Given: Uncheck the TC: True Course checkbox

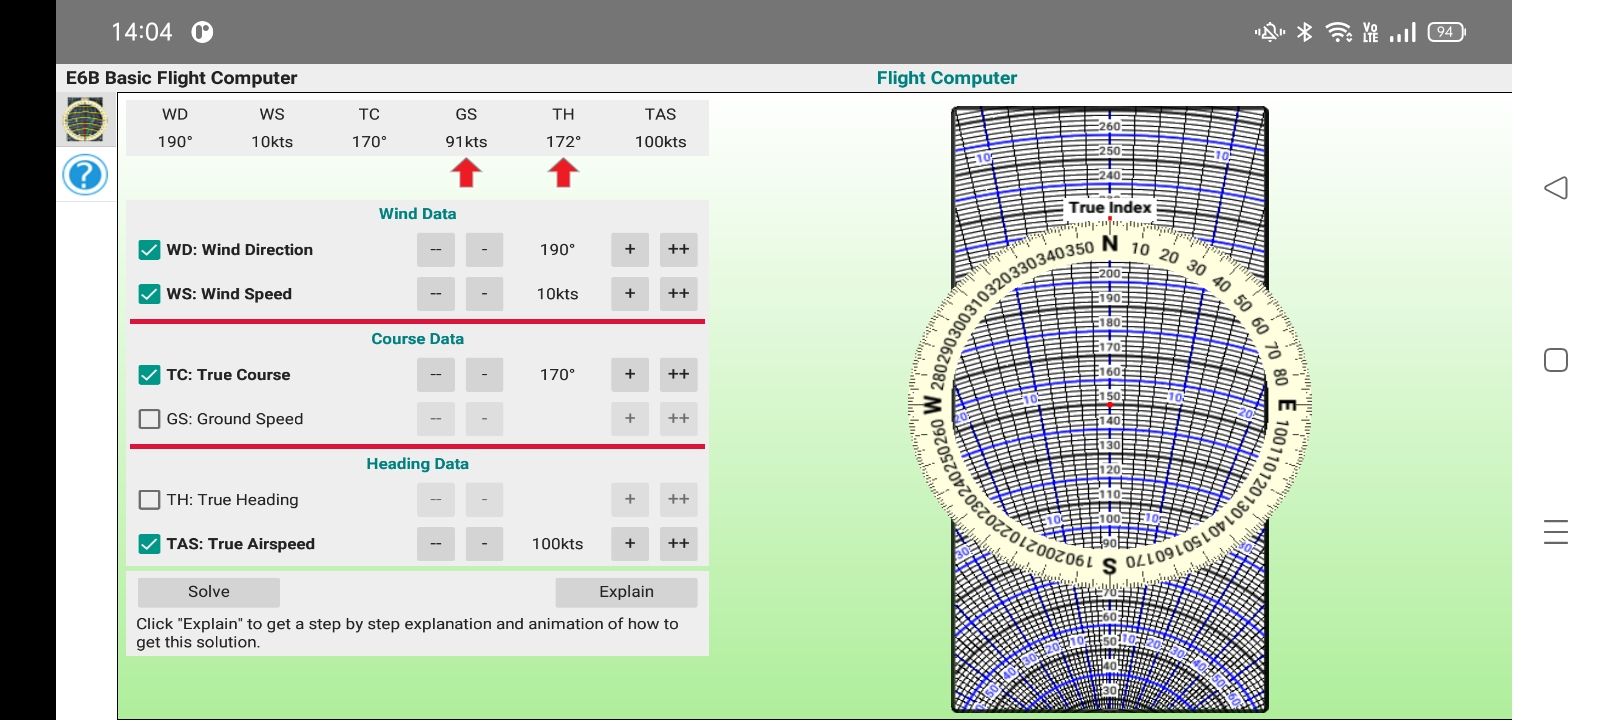Looking at the screenshot, I should click(149, 375).
